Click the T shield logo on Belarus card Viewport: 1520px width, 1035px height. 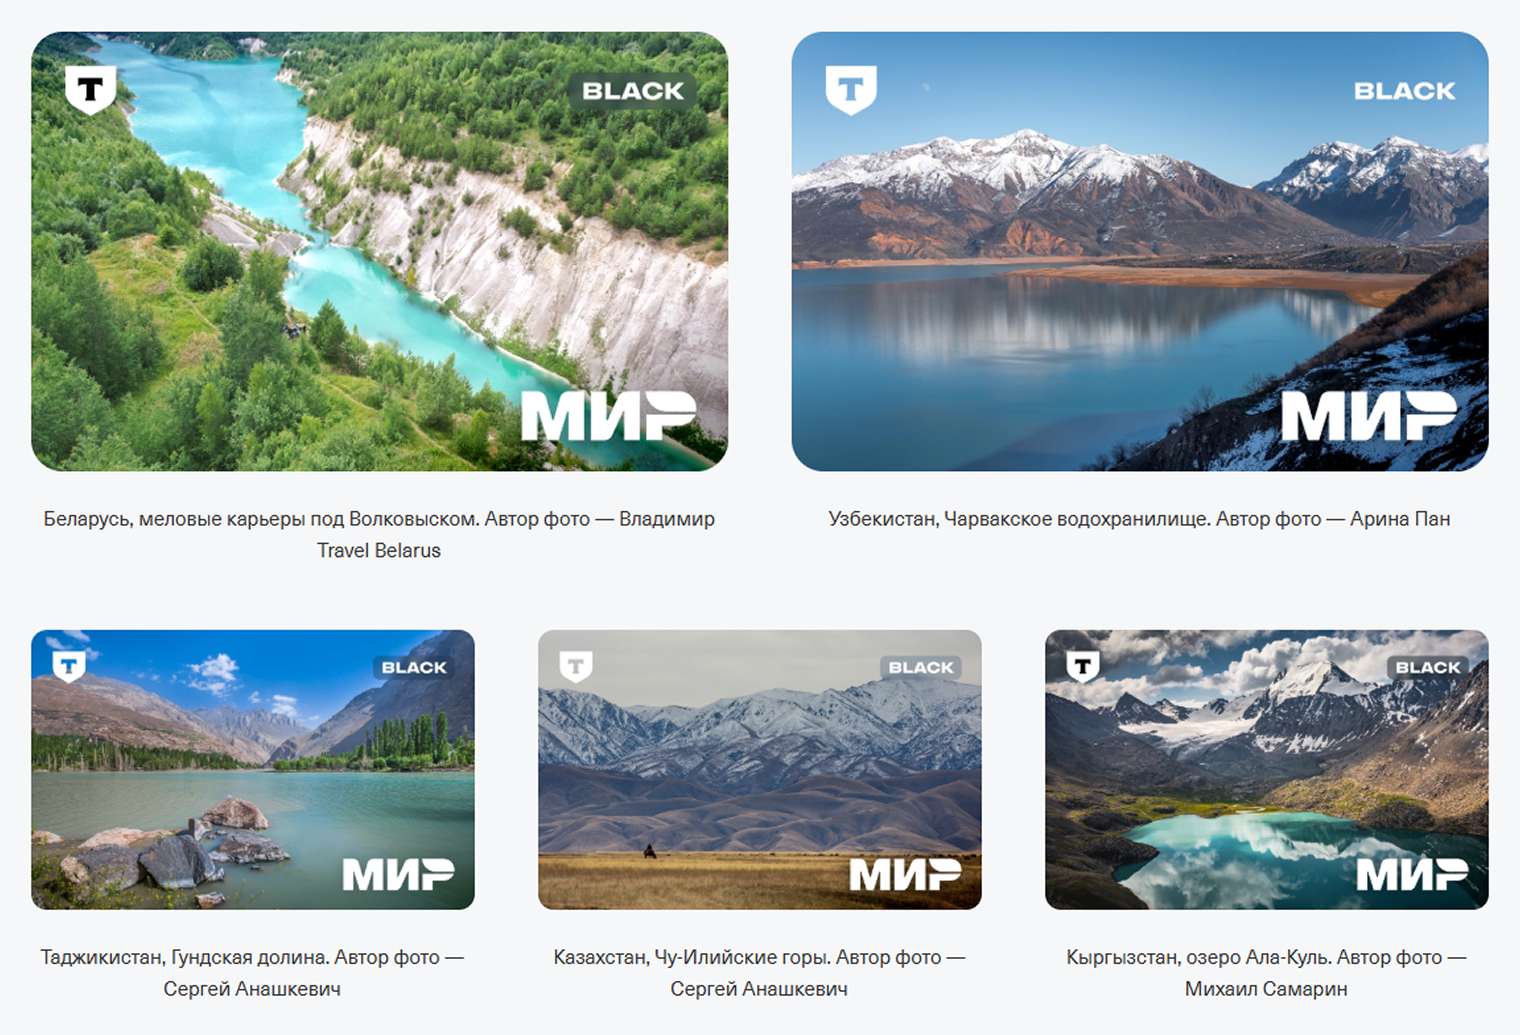(91, 90)
